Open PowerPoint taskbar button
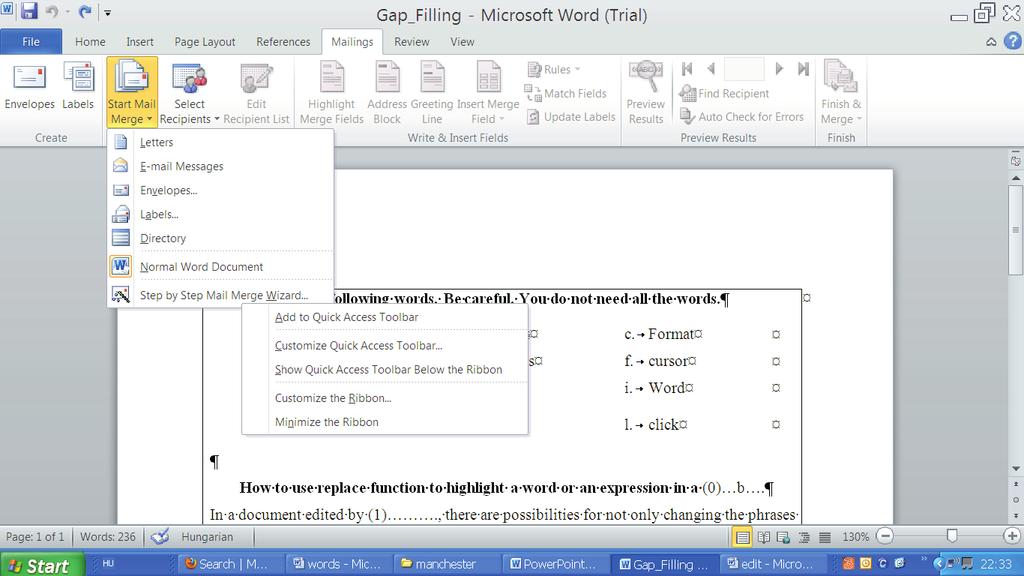Screen dimensions: 1024x576 coord(554,564)
